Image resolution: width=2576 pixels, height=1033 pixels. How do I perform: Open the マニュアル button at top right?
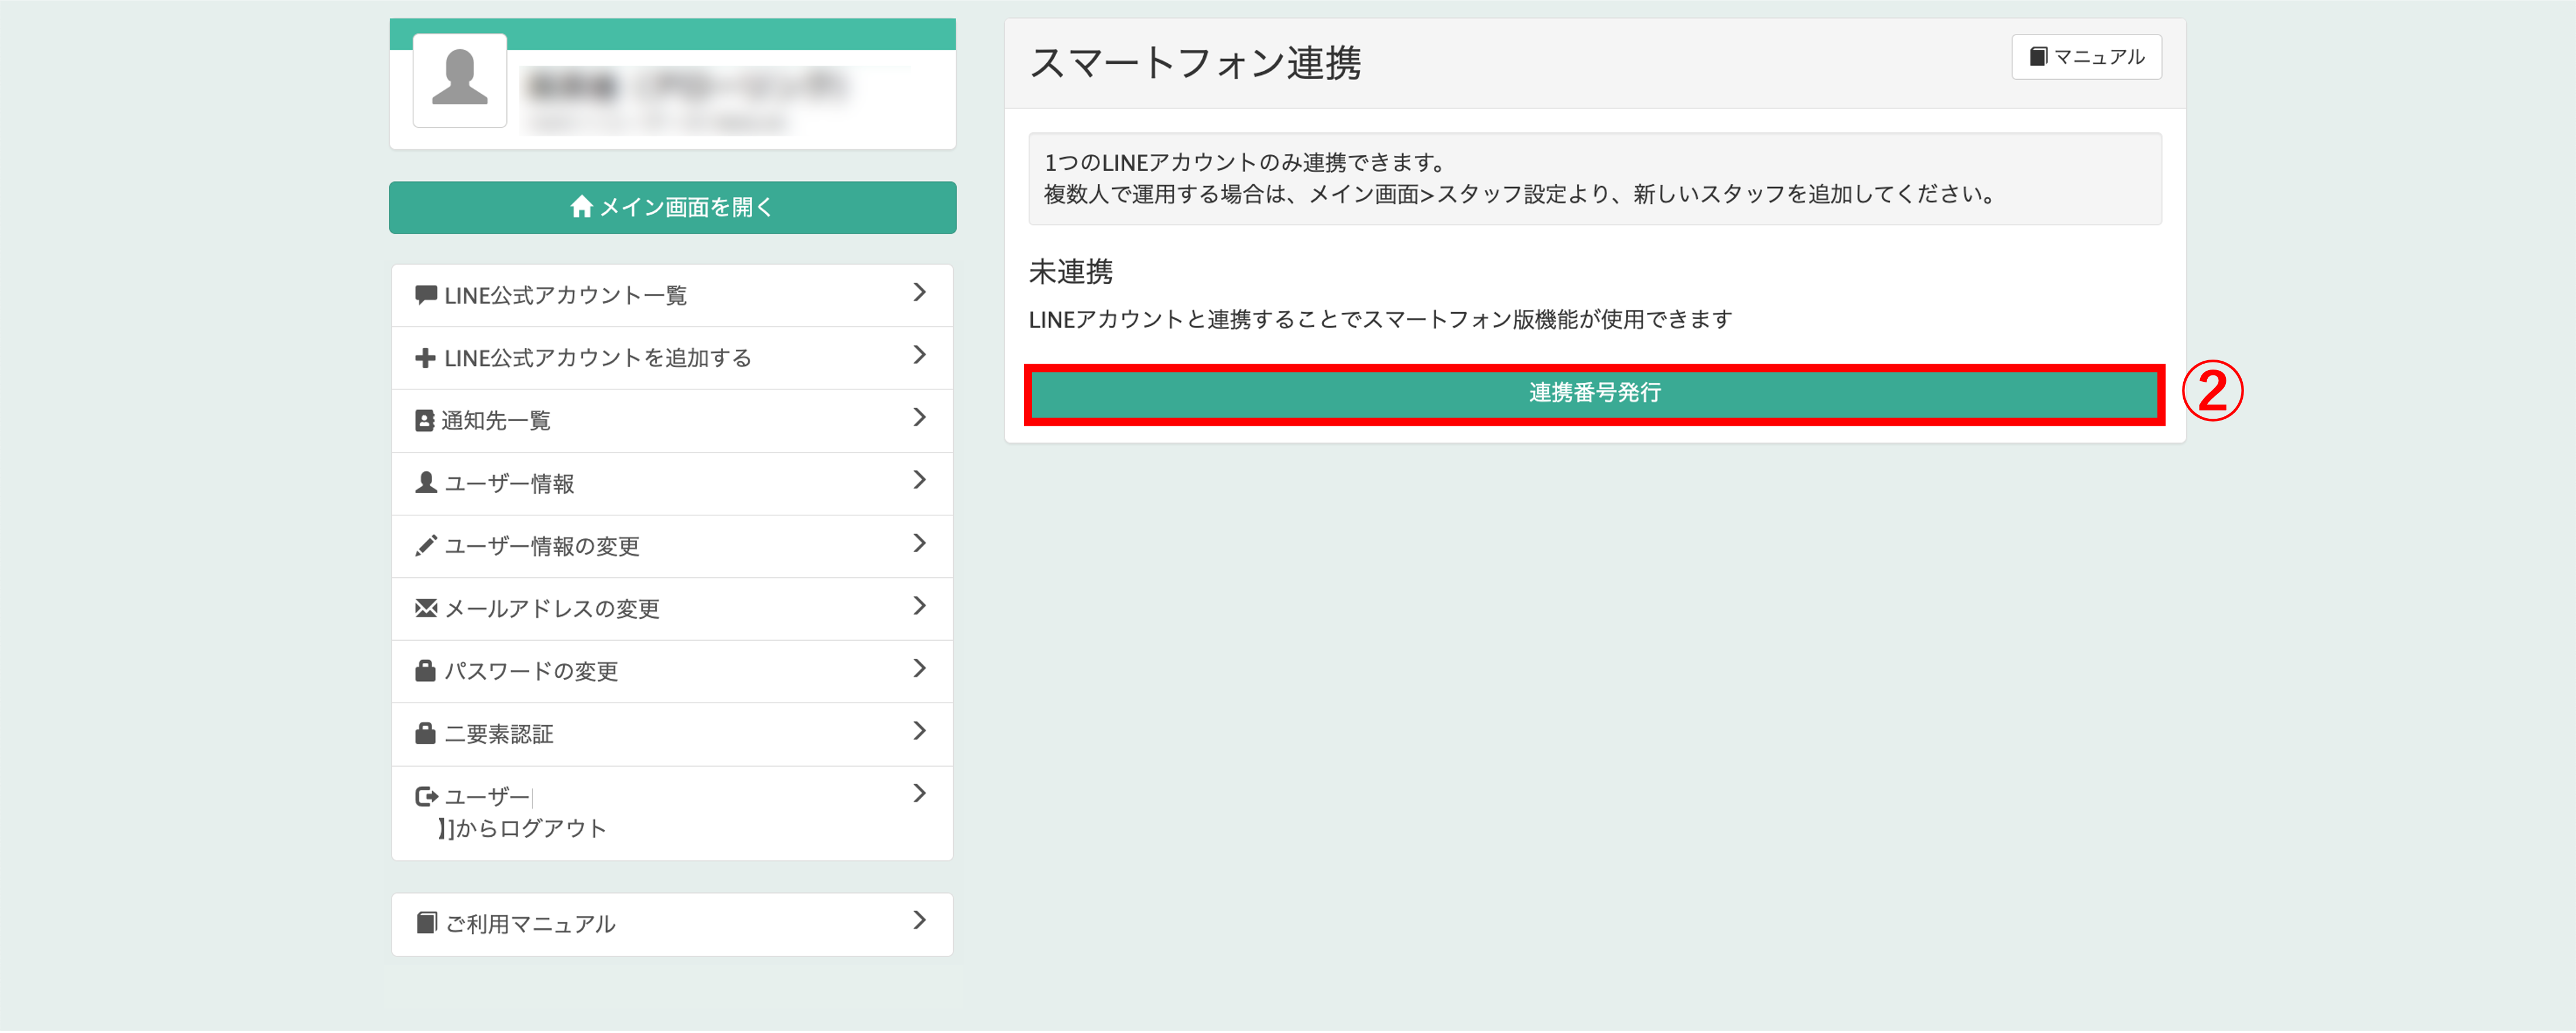point(2086,57)
